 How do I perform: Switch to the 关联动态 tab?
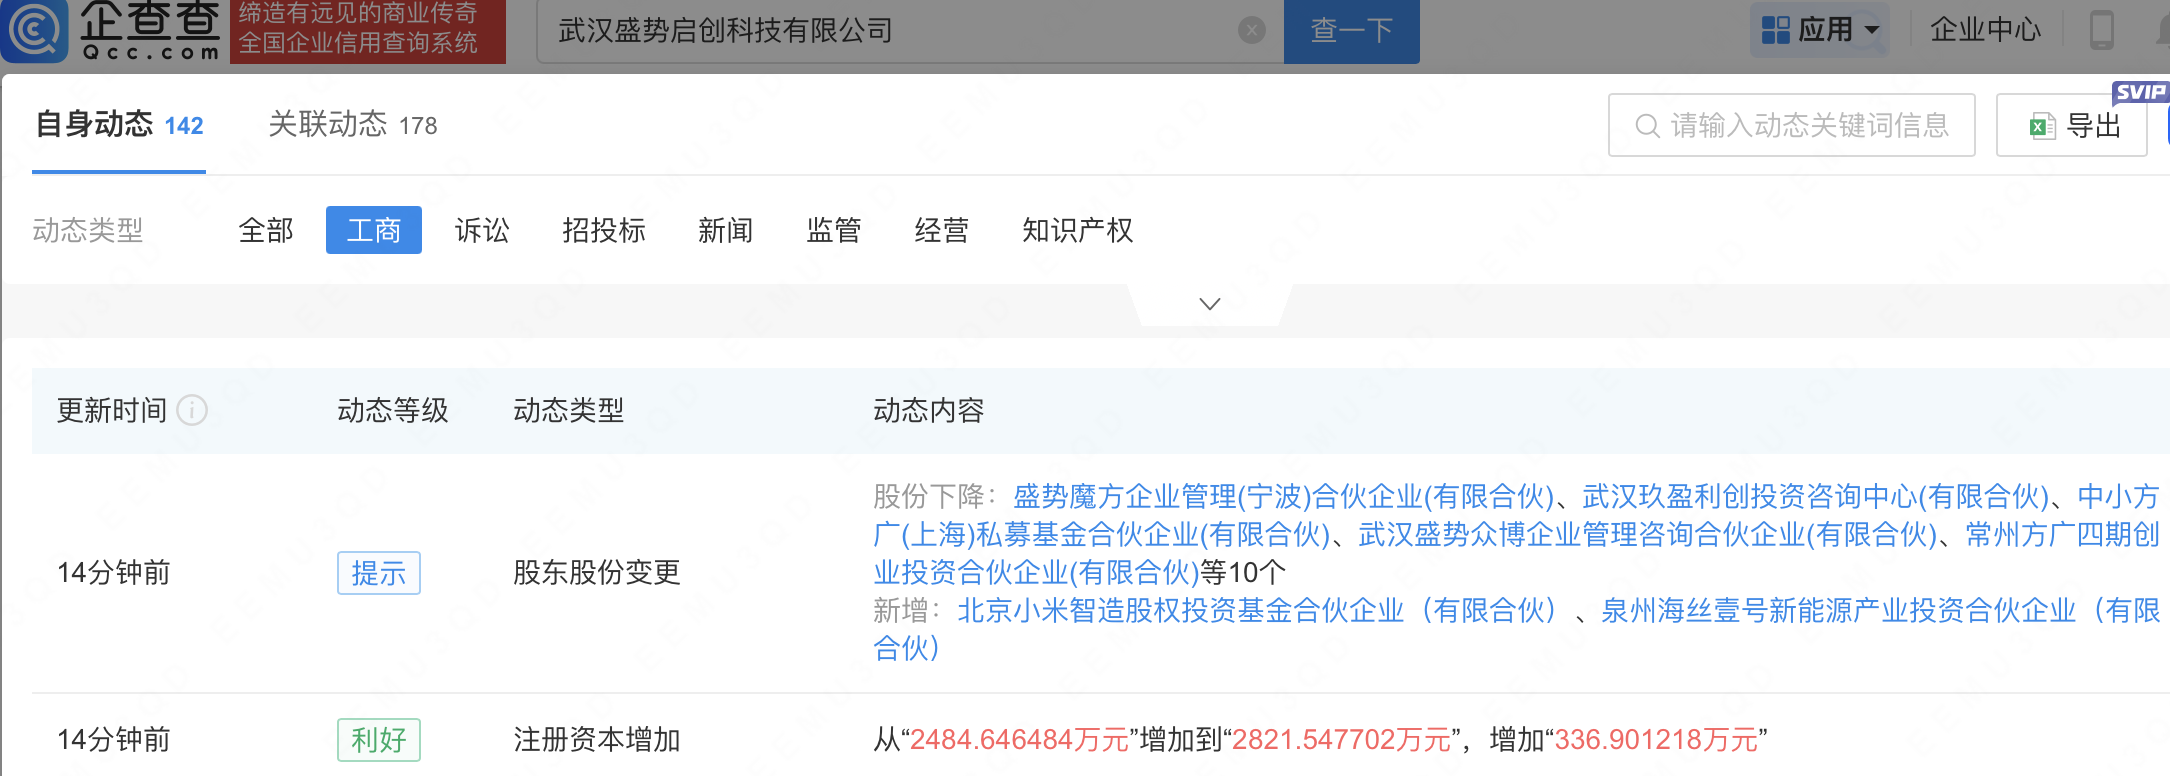pos(353,125)
